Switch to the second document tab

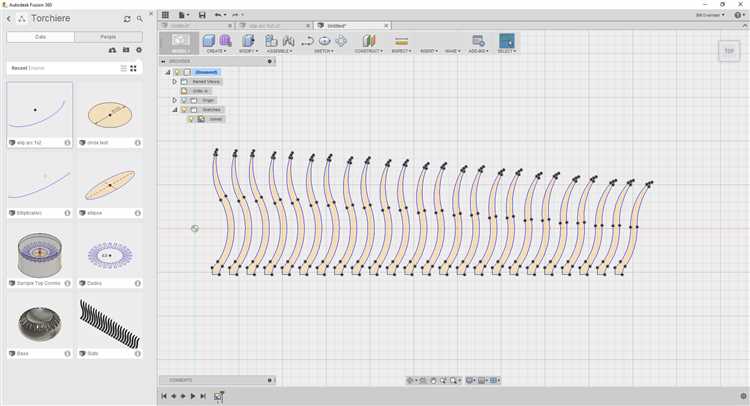click(275, 25)
